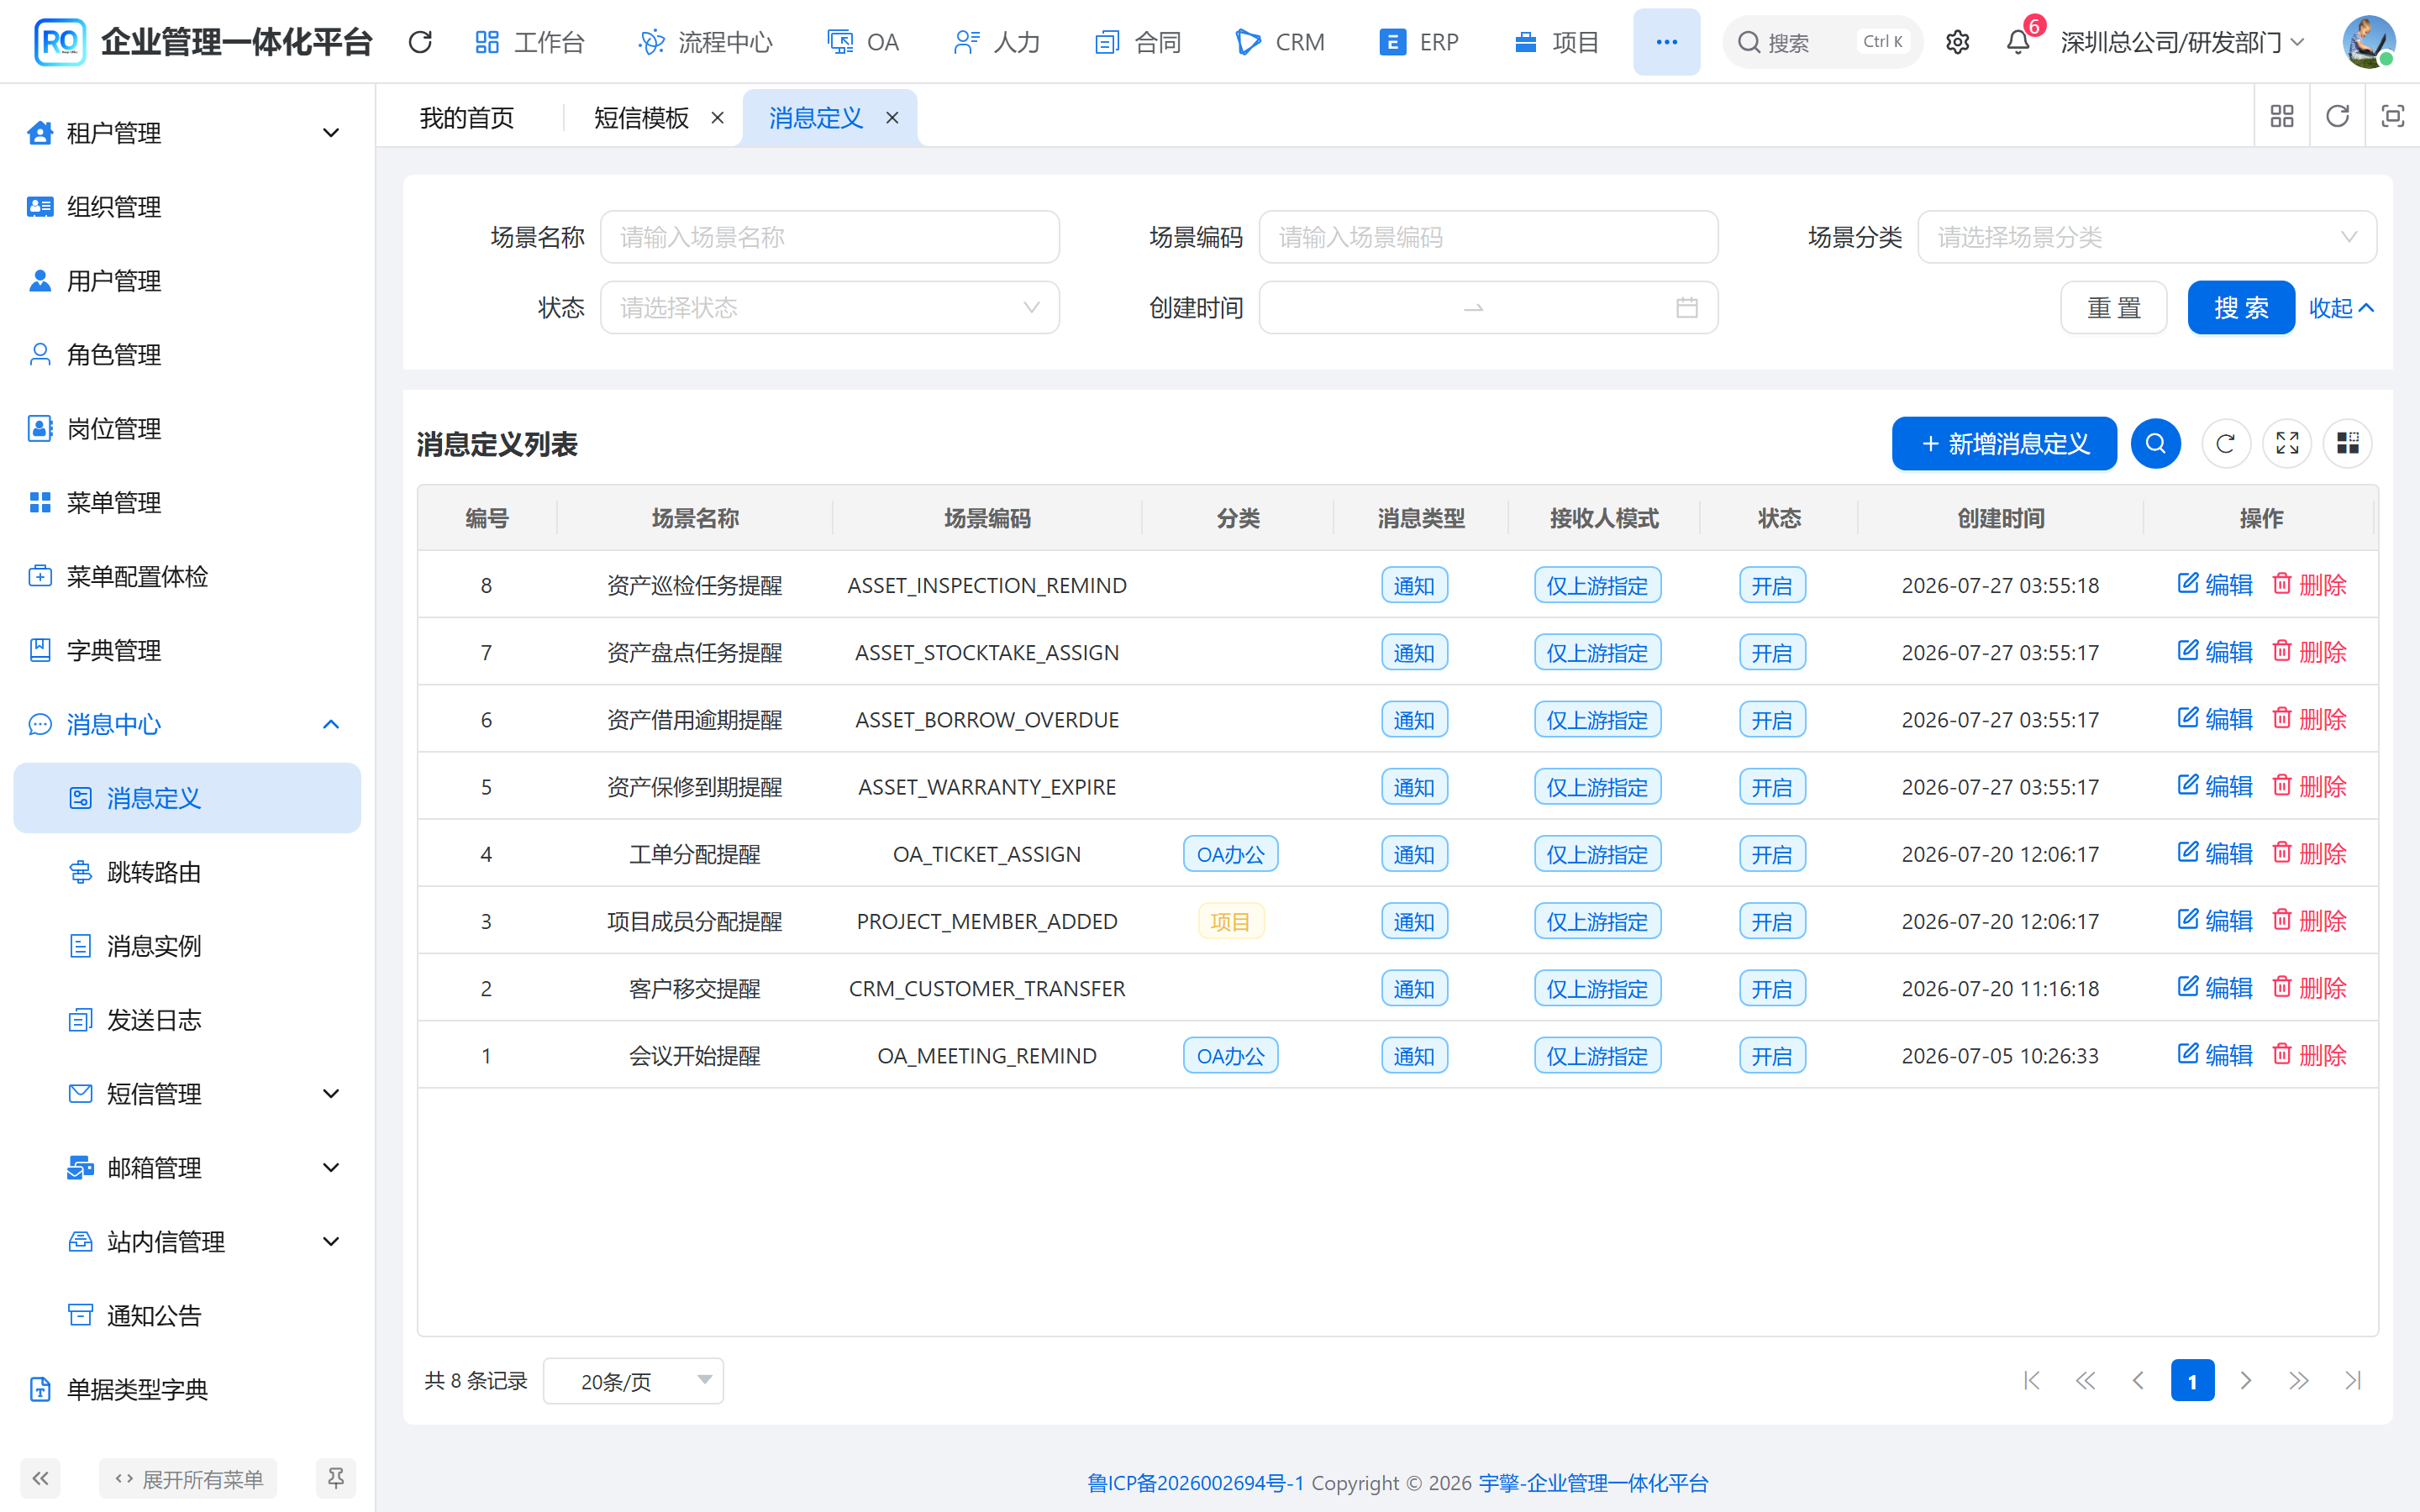2420x1512 pixels.
Task: Delete the 工单分配提醒 row
Action: pyautogui.click(x=2309, y=854)
